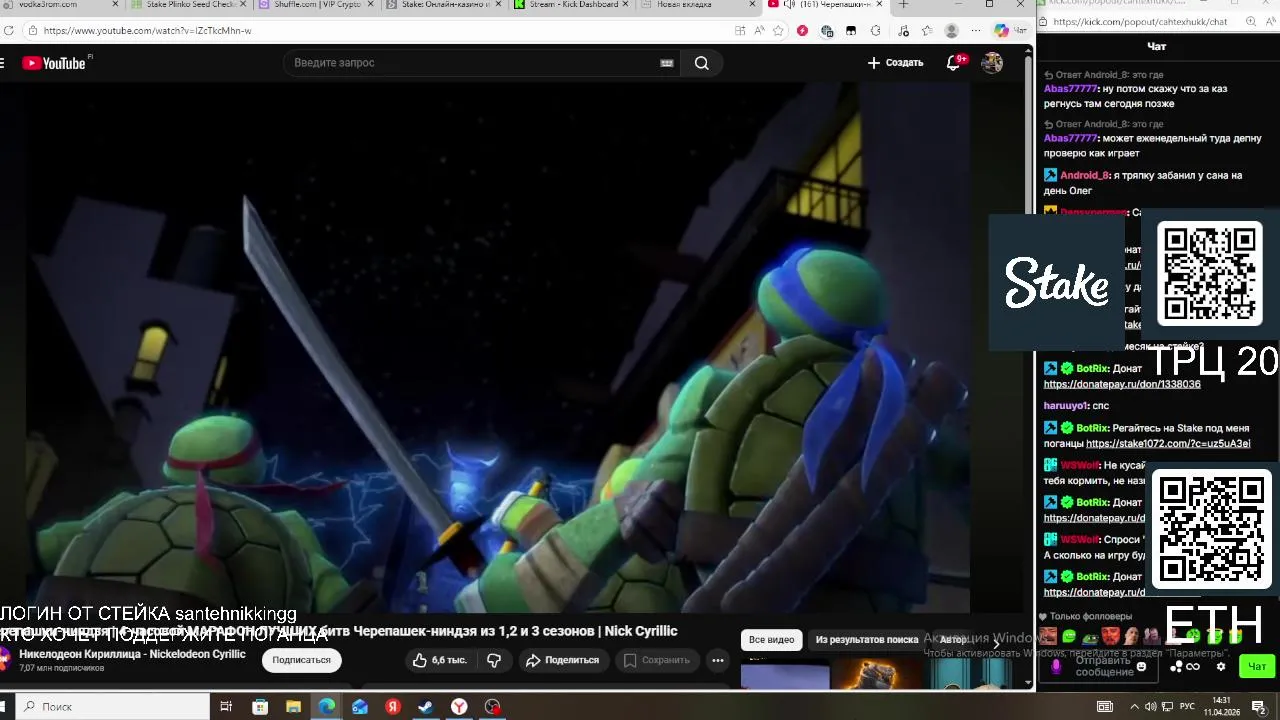Click Поделиться share button
The width and height of the screenshot is (1280, 720).
tap(563, 660)
